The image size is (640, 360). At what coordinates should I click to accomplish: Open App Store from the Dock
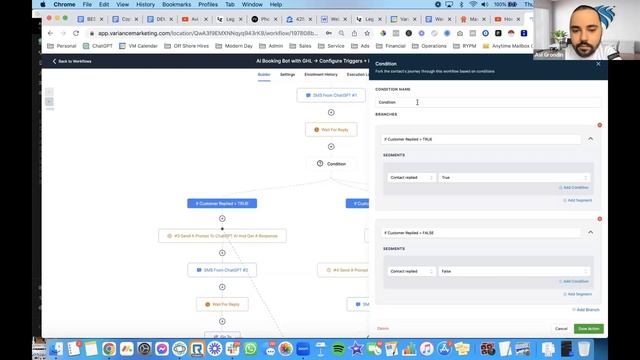coord(444,349)
